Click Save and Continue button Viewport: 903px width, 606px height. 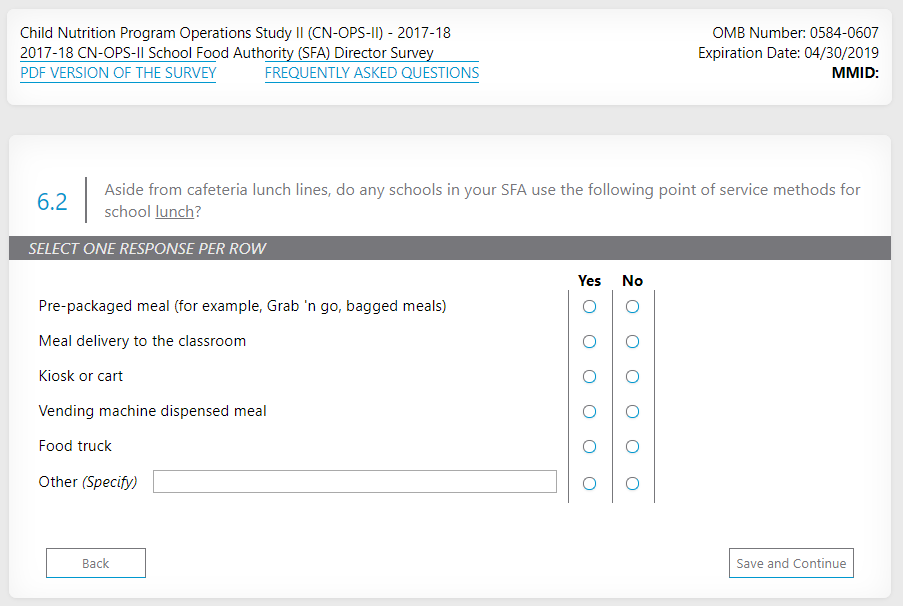tap(791, 563)
